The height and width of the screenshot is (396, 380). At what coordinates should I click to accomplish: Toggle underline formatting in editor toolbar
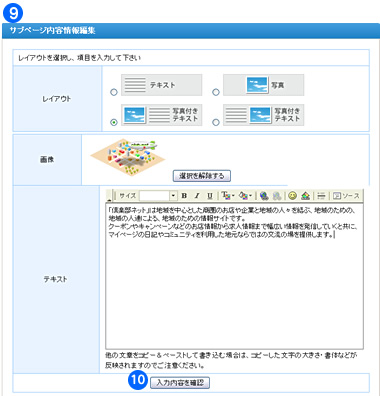[x=210, y=196]
